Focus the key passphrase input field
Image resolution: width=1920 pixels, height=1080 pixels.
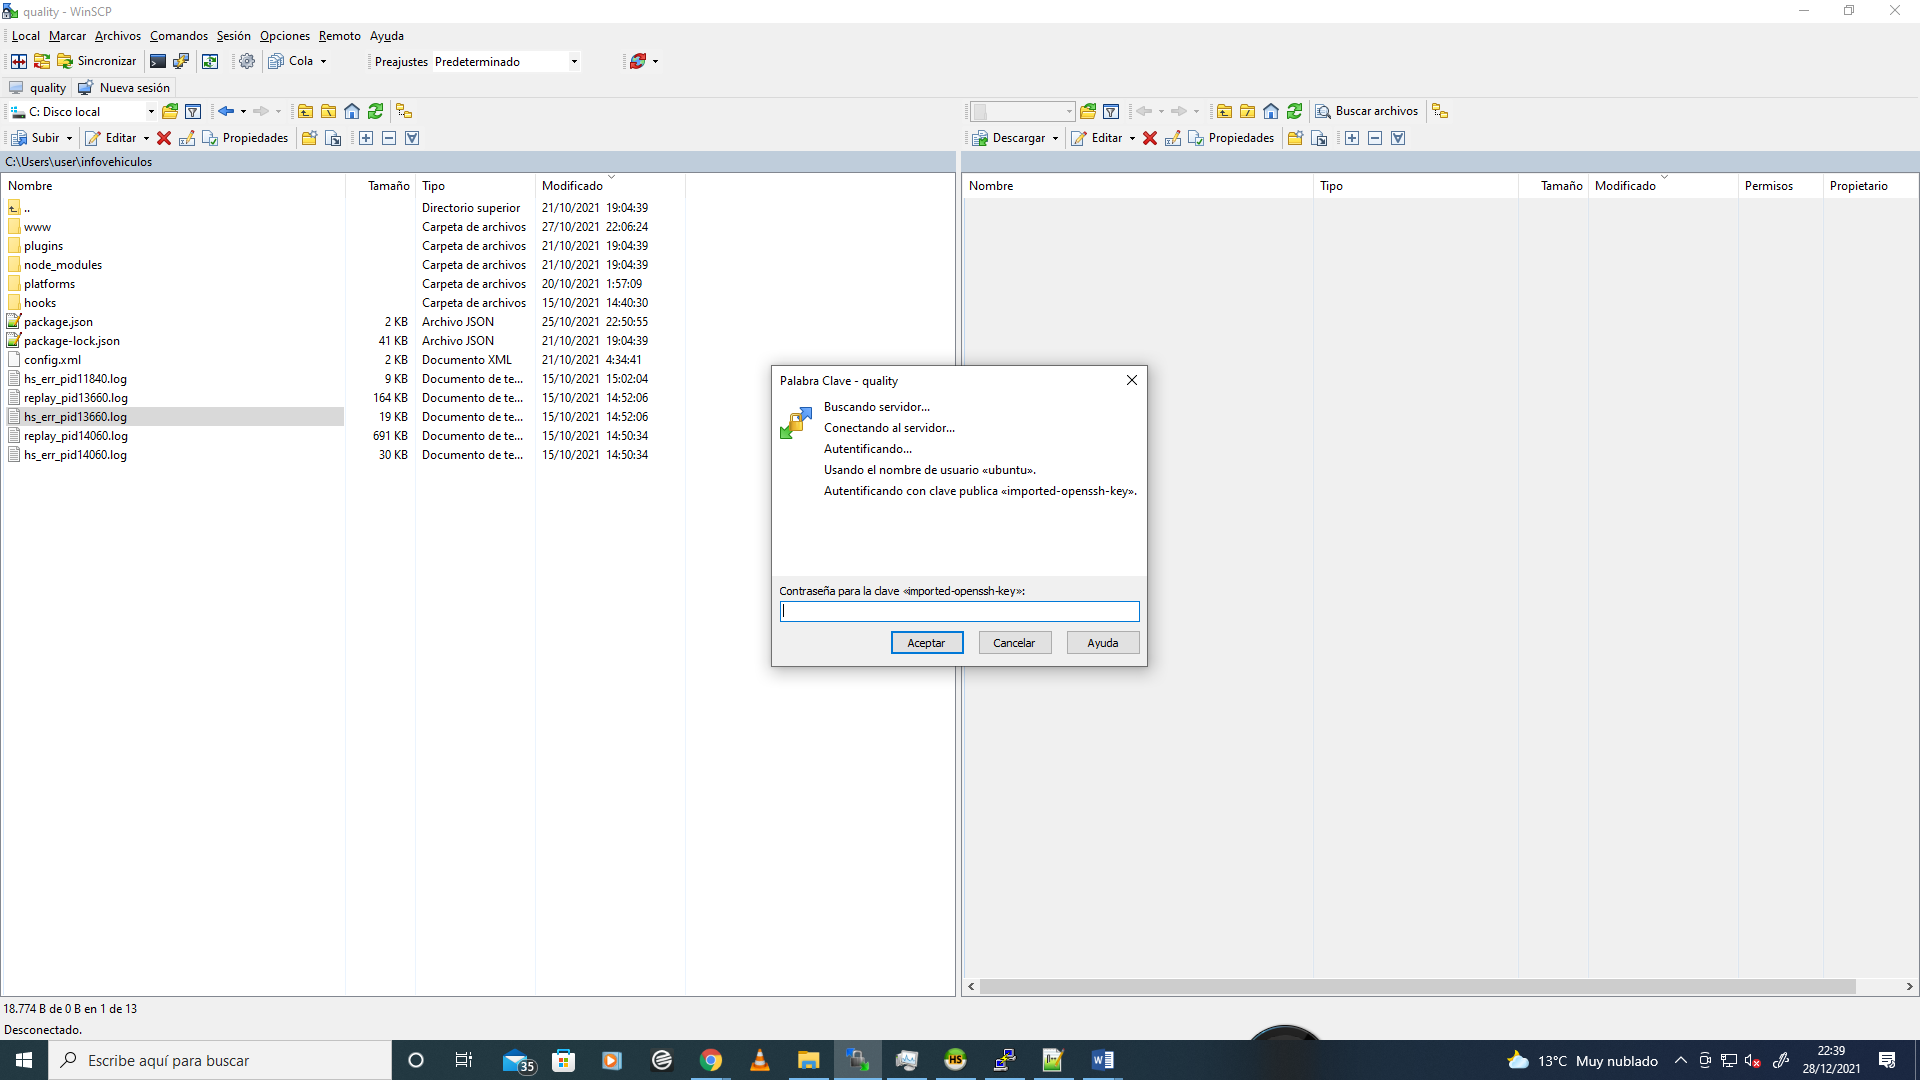(x=958, y=611)
